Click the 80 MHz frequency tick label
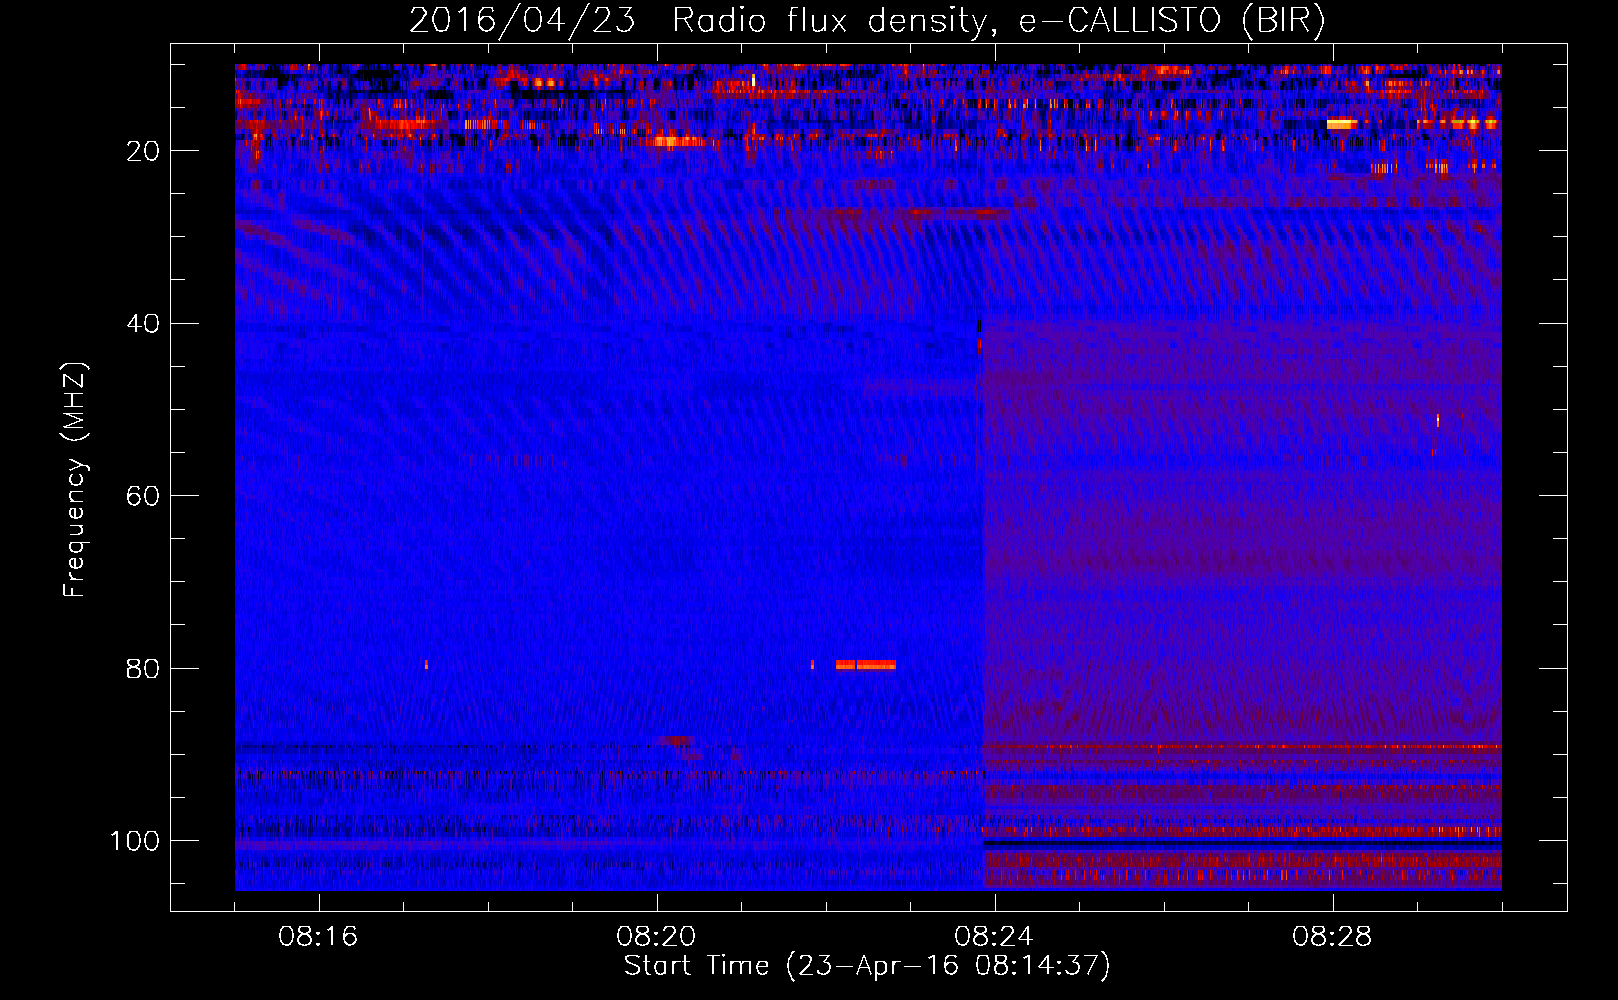 pyautogui.click(x=143, y=669)
